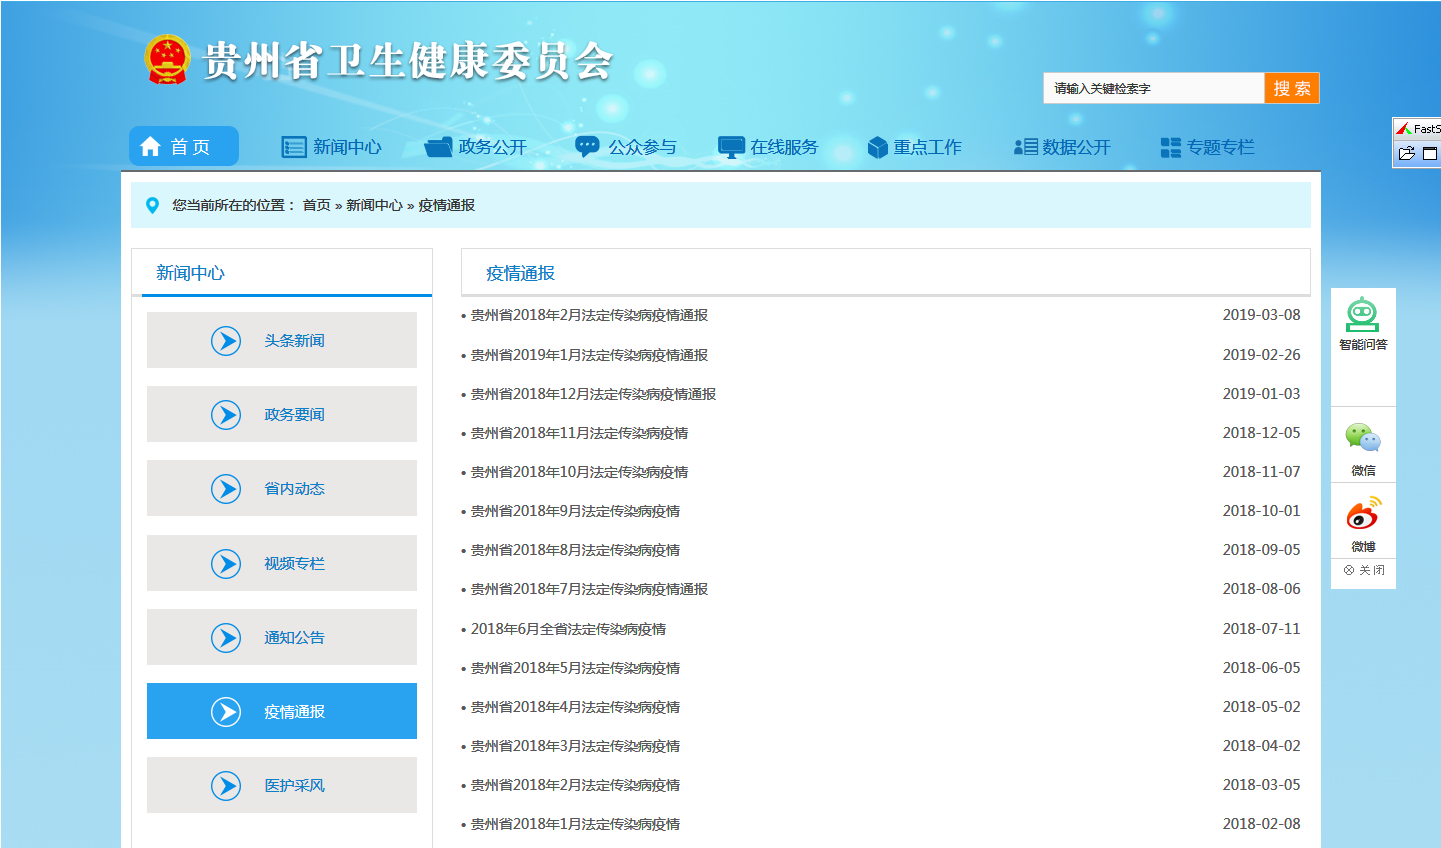Open the 智能问答 robot assistant icon
Viewport: 1441px width, 848px height.
pos(1362,315)
